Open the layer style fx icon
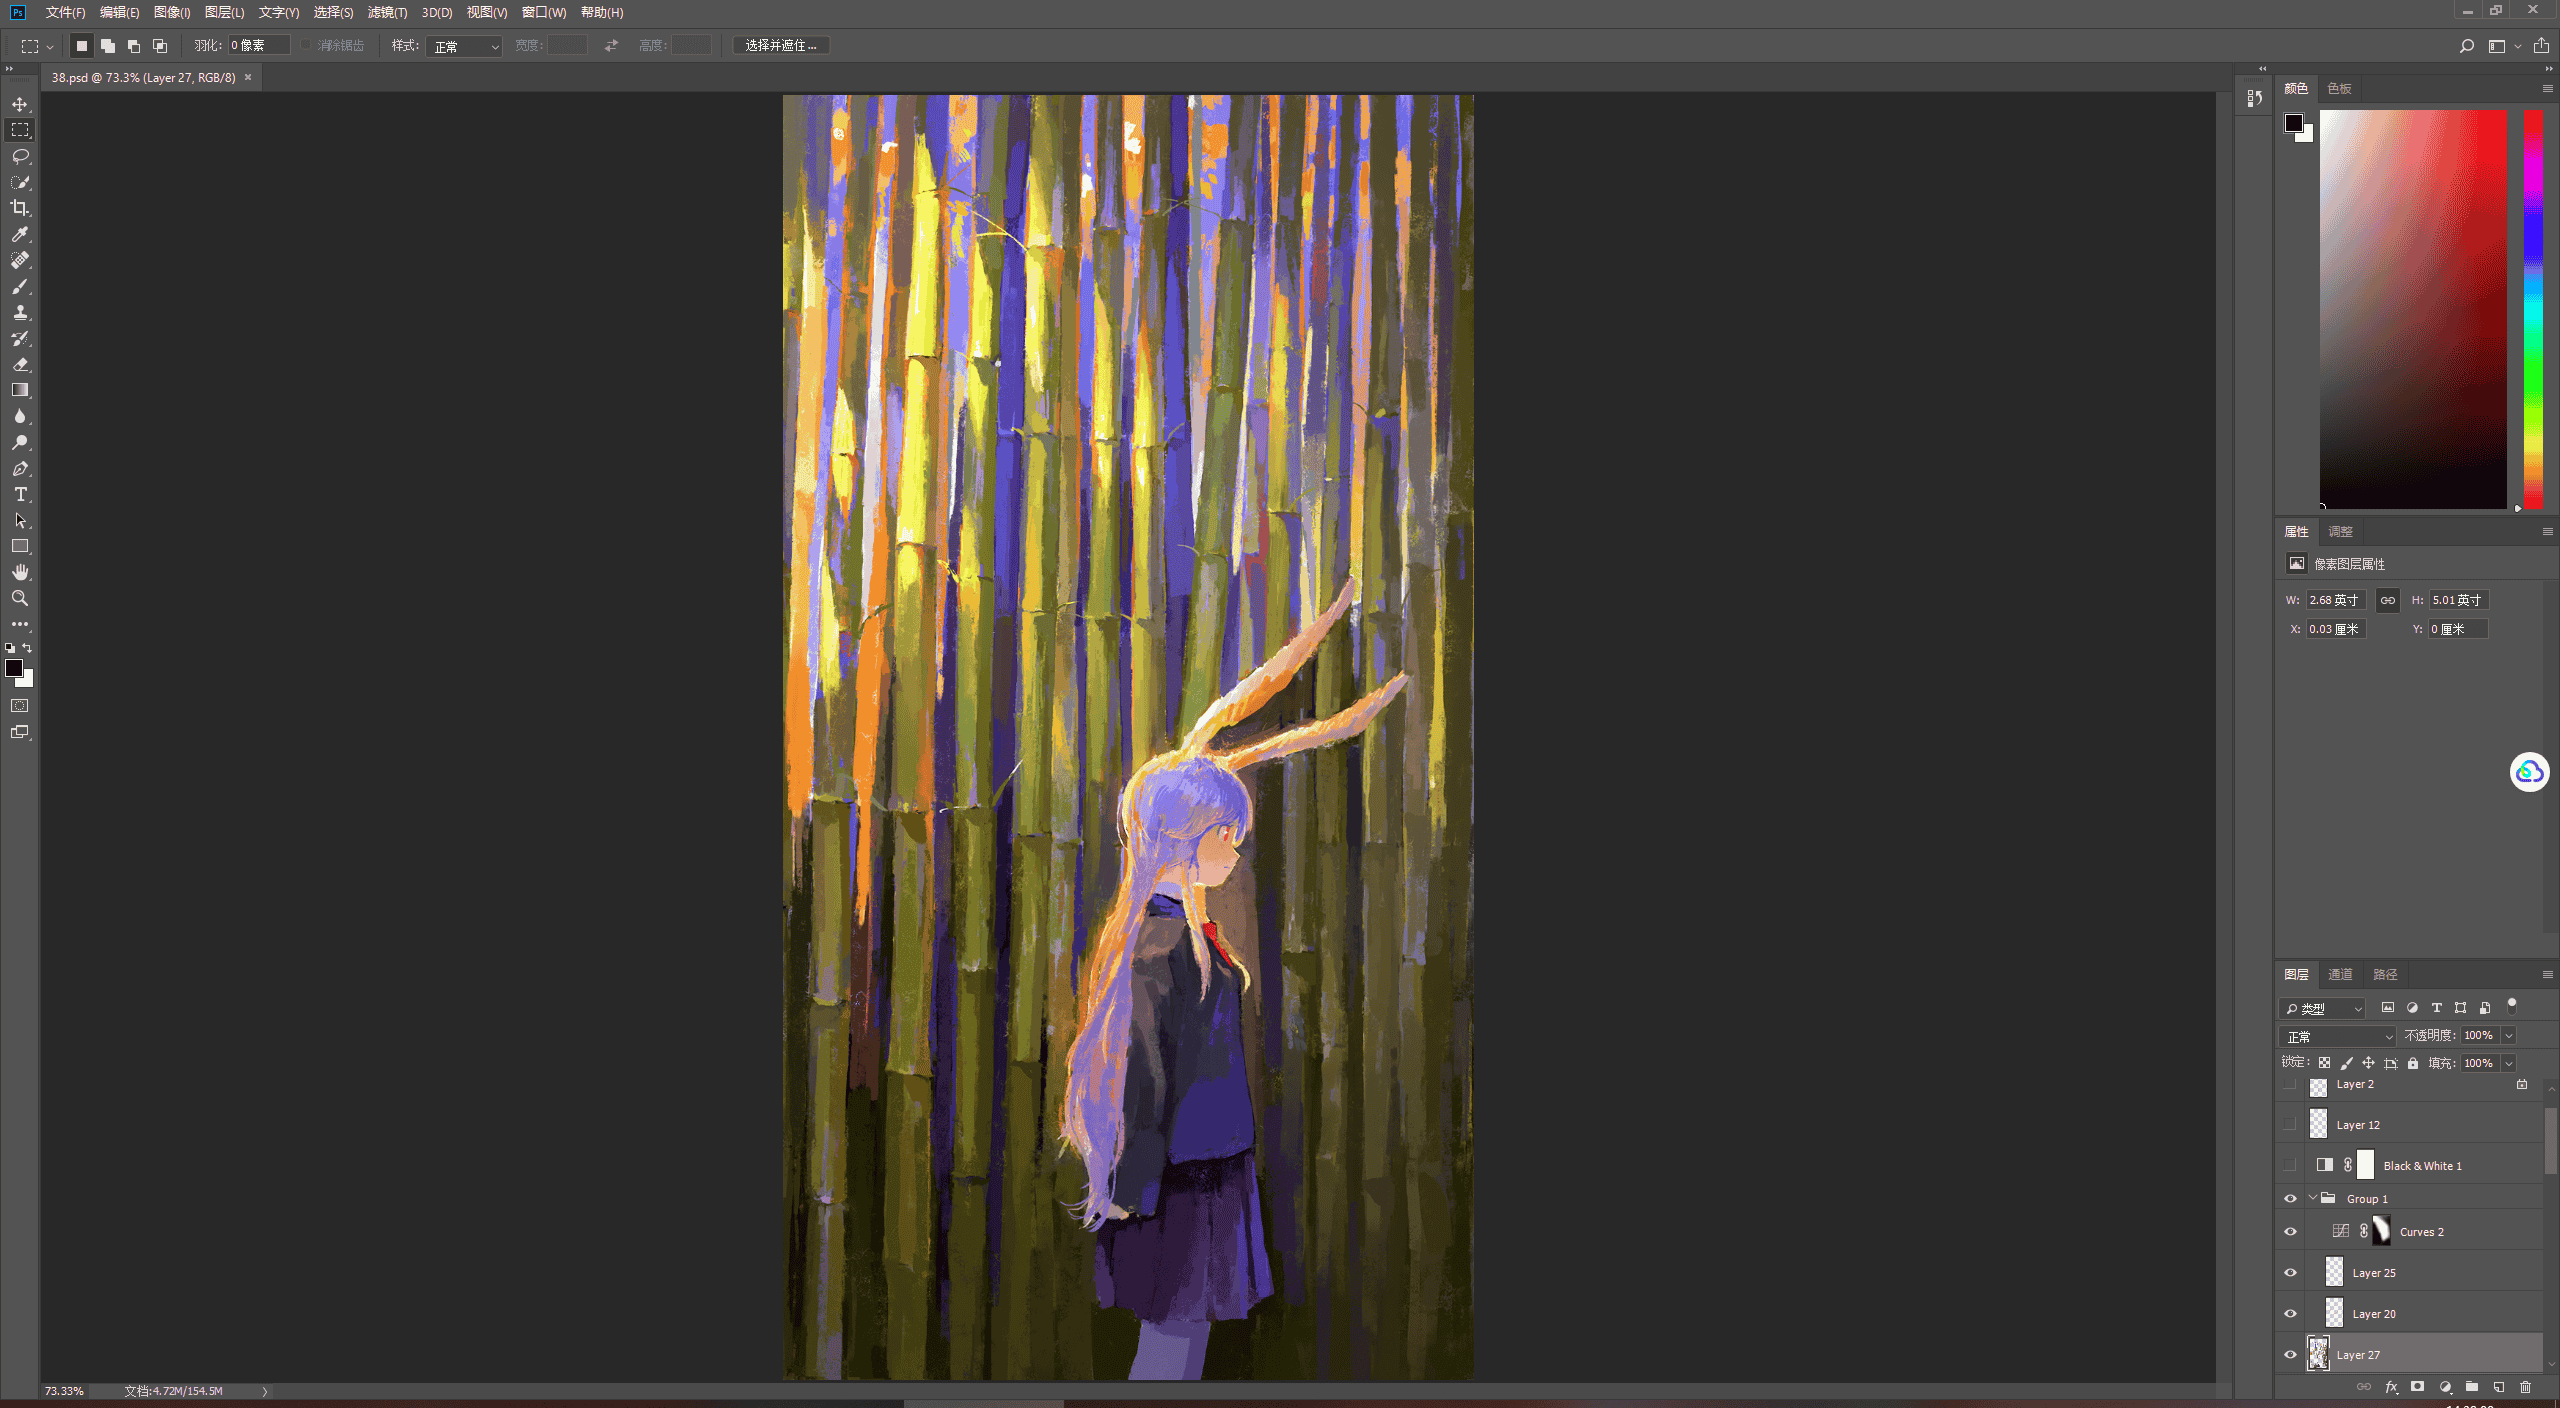This screenshot has height=1408, width=2560. [x=2391, y=1387]
